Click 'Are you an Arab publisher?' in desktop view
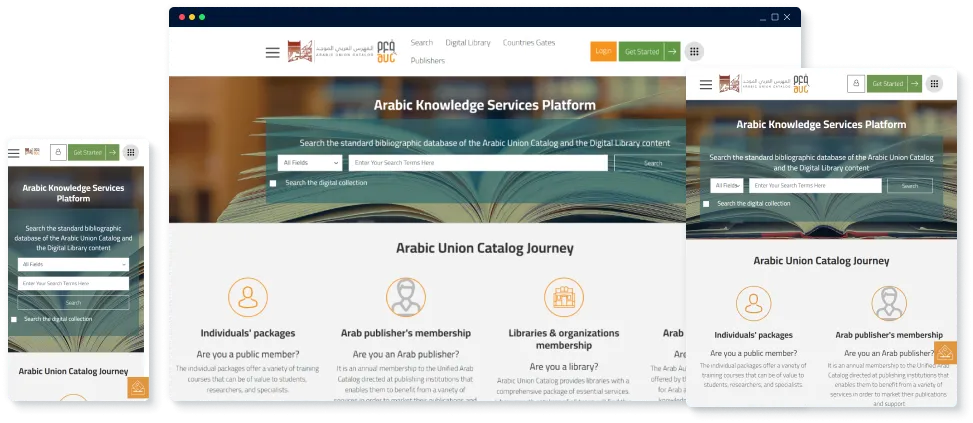This screenshot has height=423, width=973. pos(406,355)
